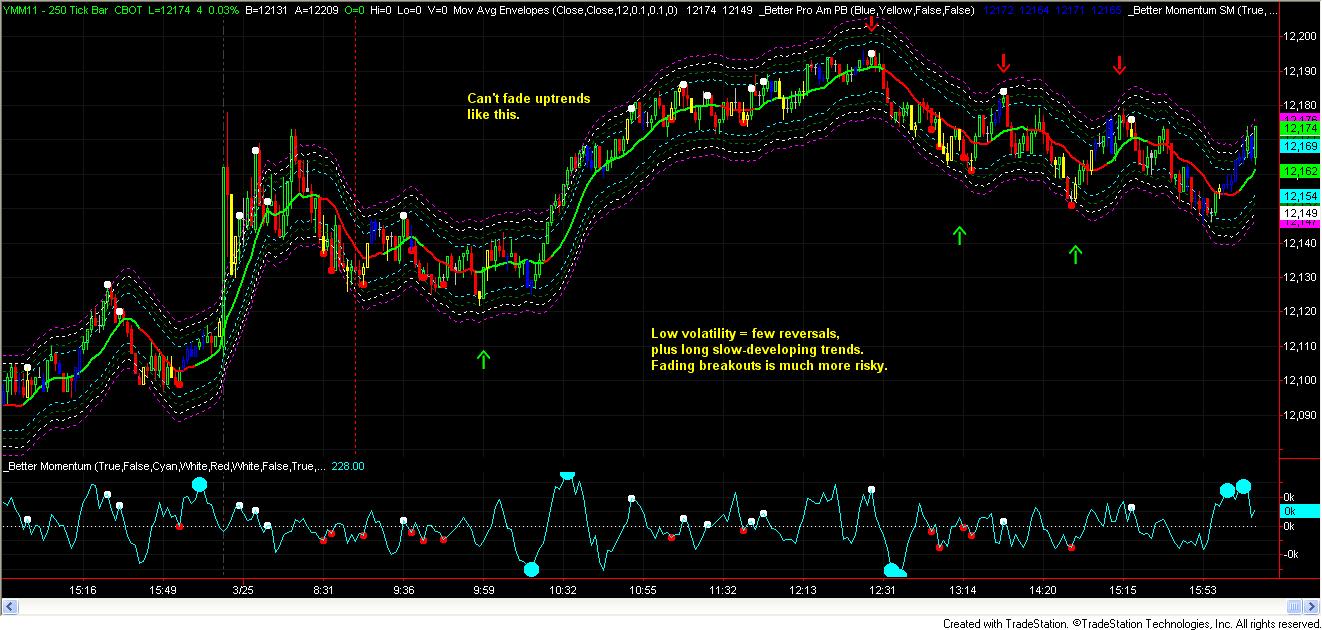Select the YMM11 - 250 Tick Bar symbol label
Image resolution: width=1322 pixels, height=630 pixels.
click(x=54, y=9)
